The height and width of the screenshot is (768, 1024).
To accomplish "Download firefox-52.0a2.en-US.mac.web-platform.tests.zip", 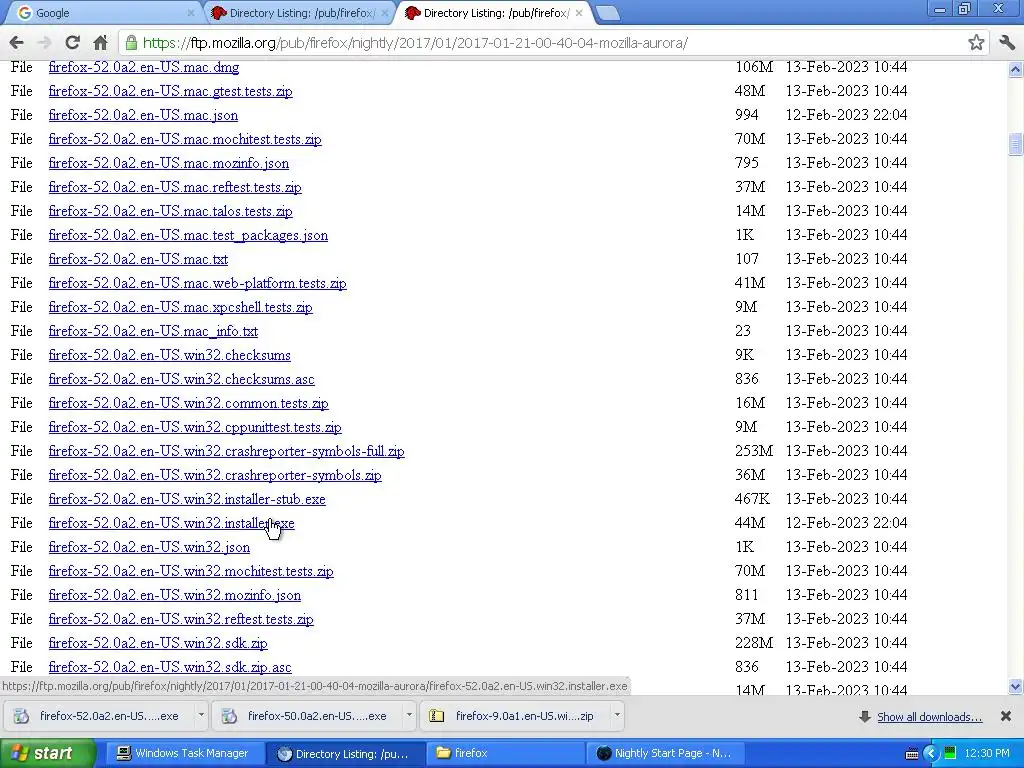I will [197, 283].
